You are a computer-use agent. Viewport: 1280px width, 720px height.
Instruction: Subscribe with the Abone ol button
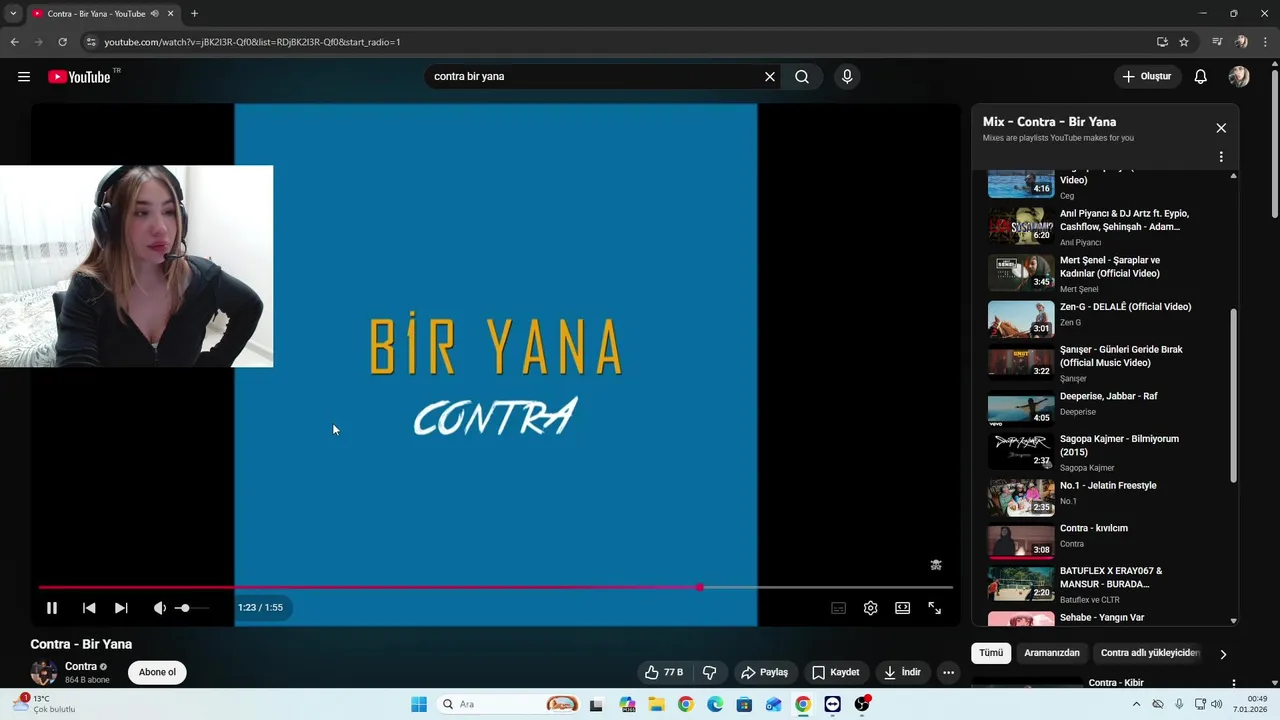[157, 672]
